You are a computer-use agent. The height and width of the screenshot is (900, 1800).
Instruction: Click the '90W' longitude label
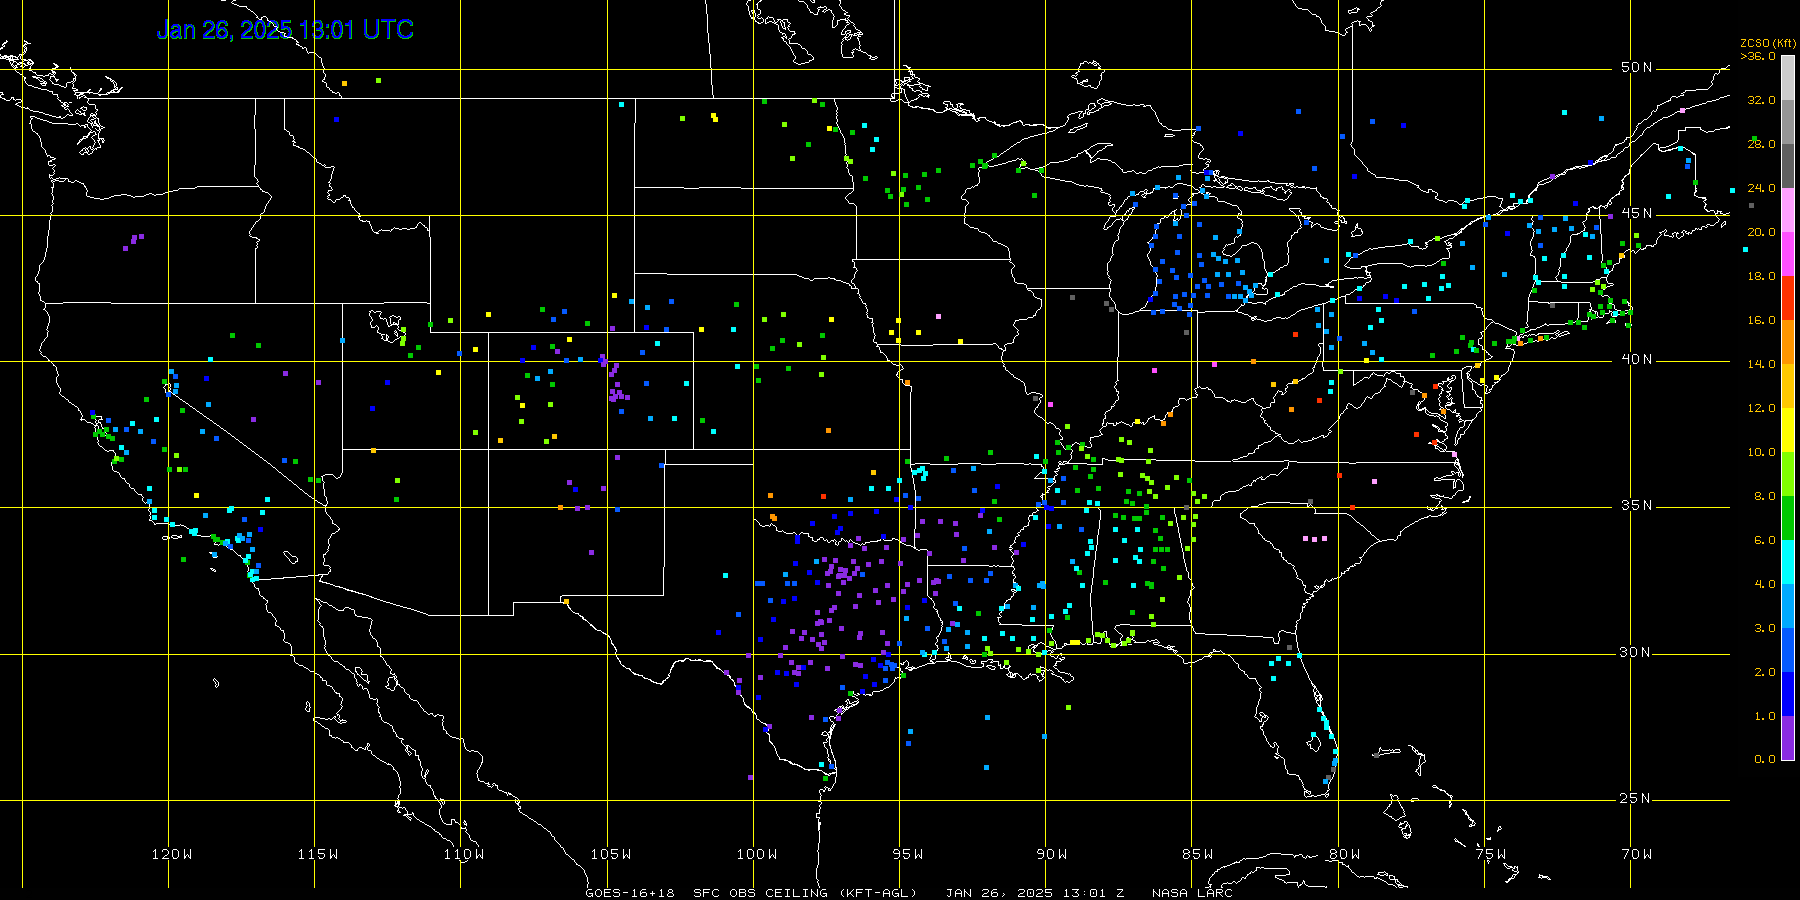point(1051,854)
